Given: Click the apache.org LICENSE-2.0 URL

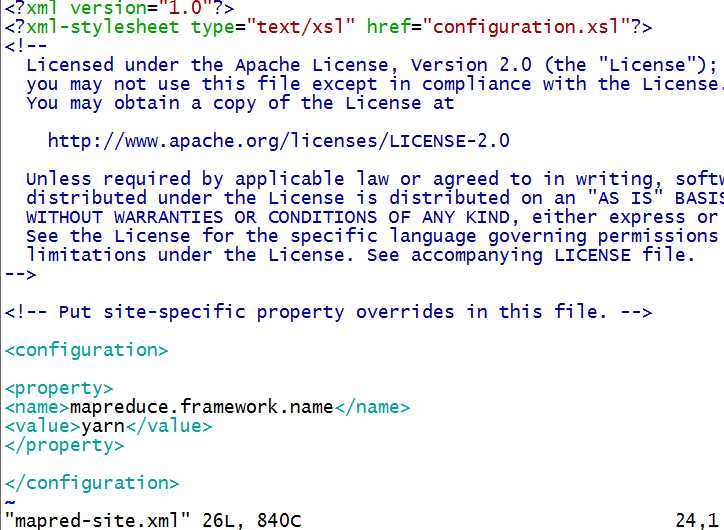Looking at the screenshot, I should tap(278, 141).
